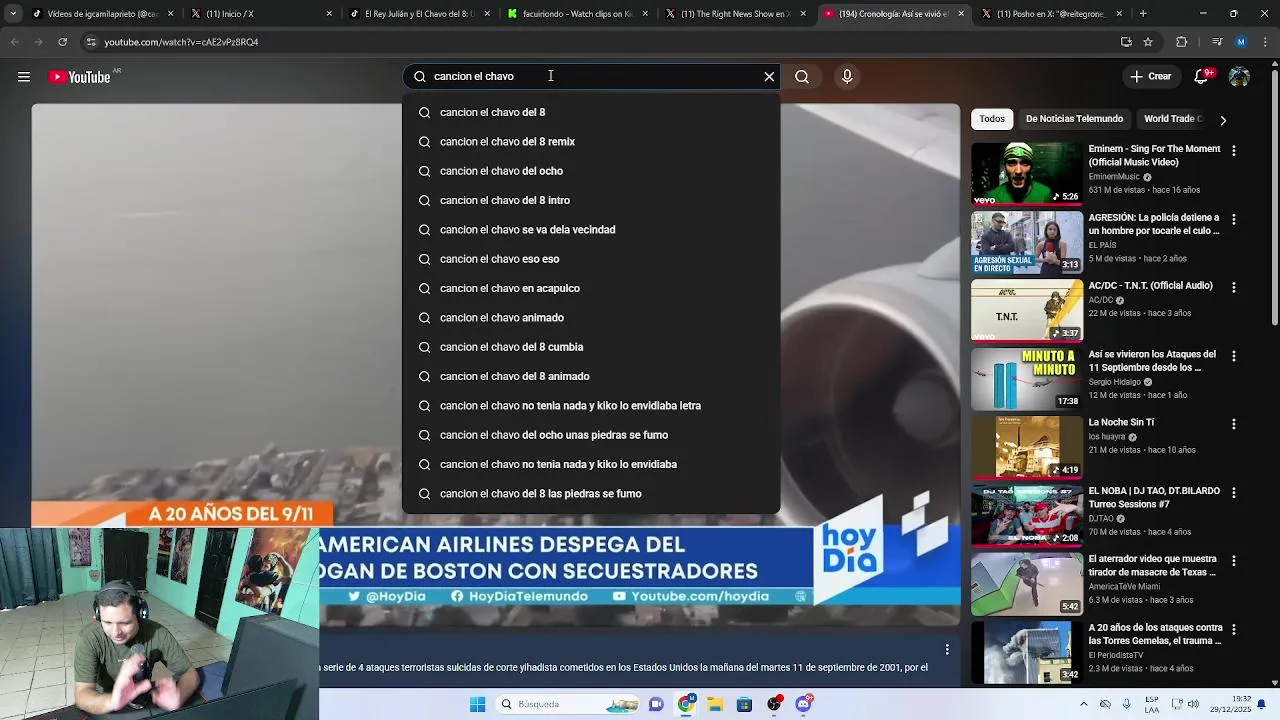Open options for AC/DC T.N.T. video

(1233, 287)
